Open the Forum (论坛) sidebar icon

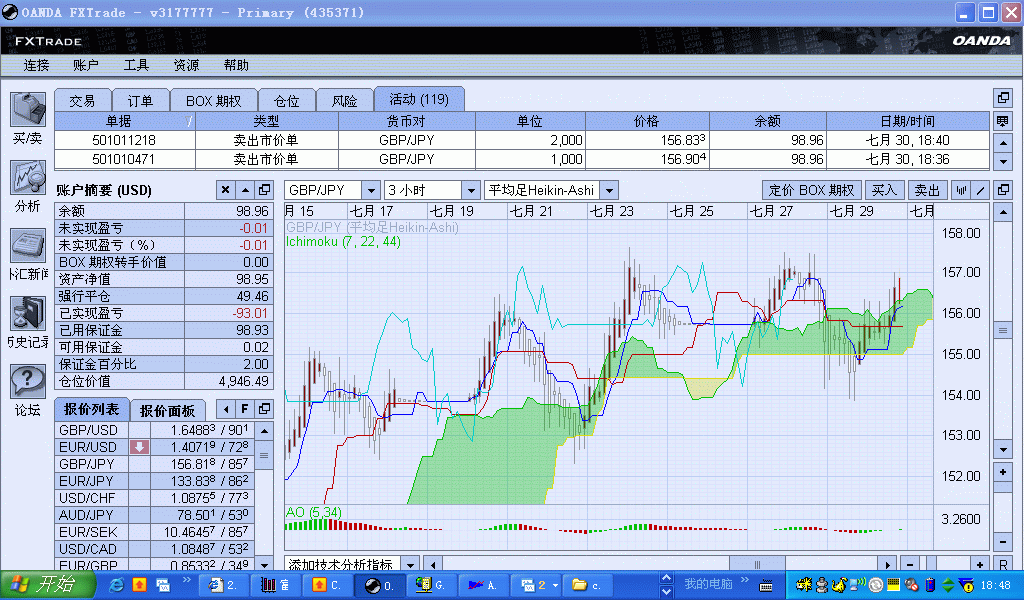(x=27, y=382)
